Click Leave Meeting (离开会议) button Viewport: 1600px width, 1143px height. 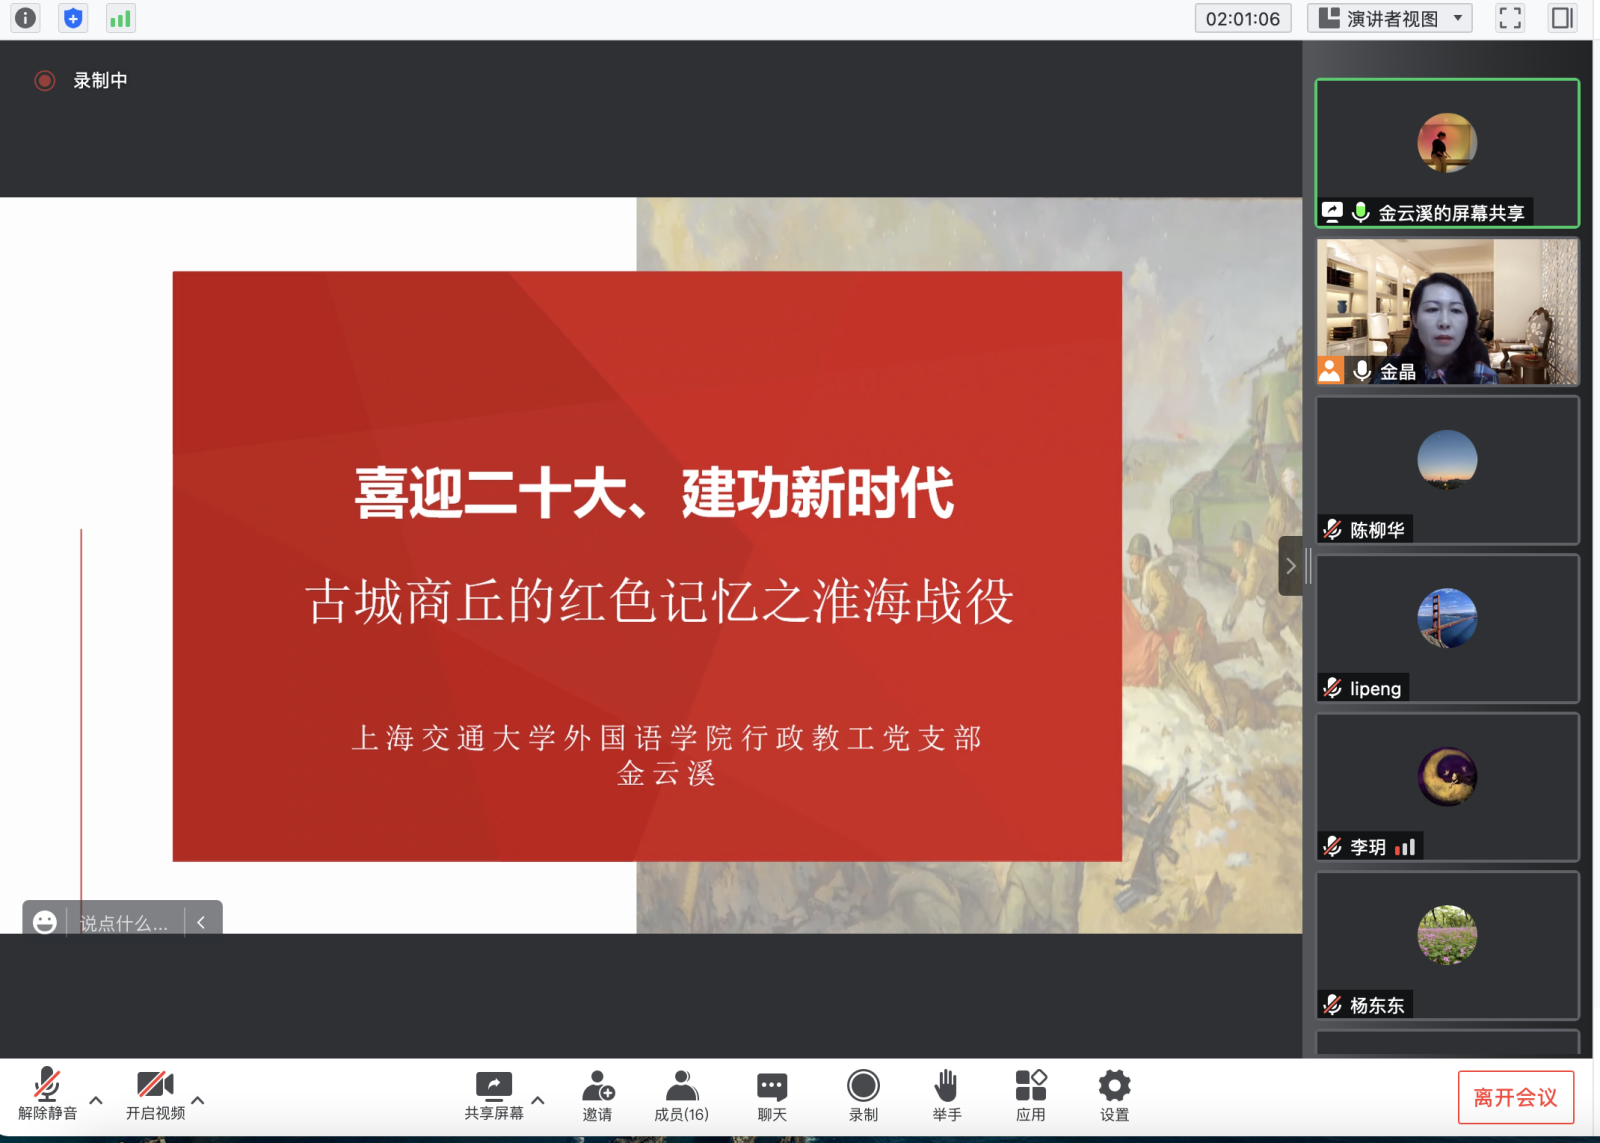[x=1515, y=1097]
